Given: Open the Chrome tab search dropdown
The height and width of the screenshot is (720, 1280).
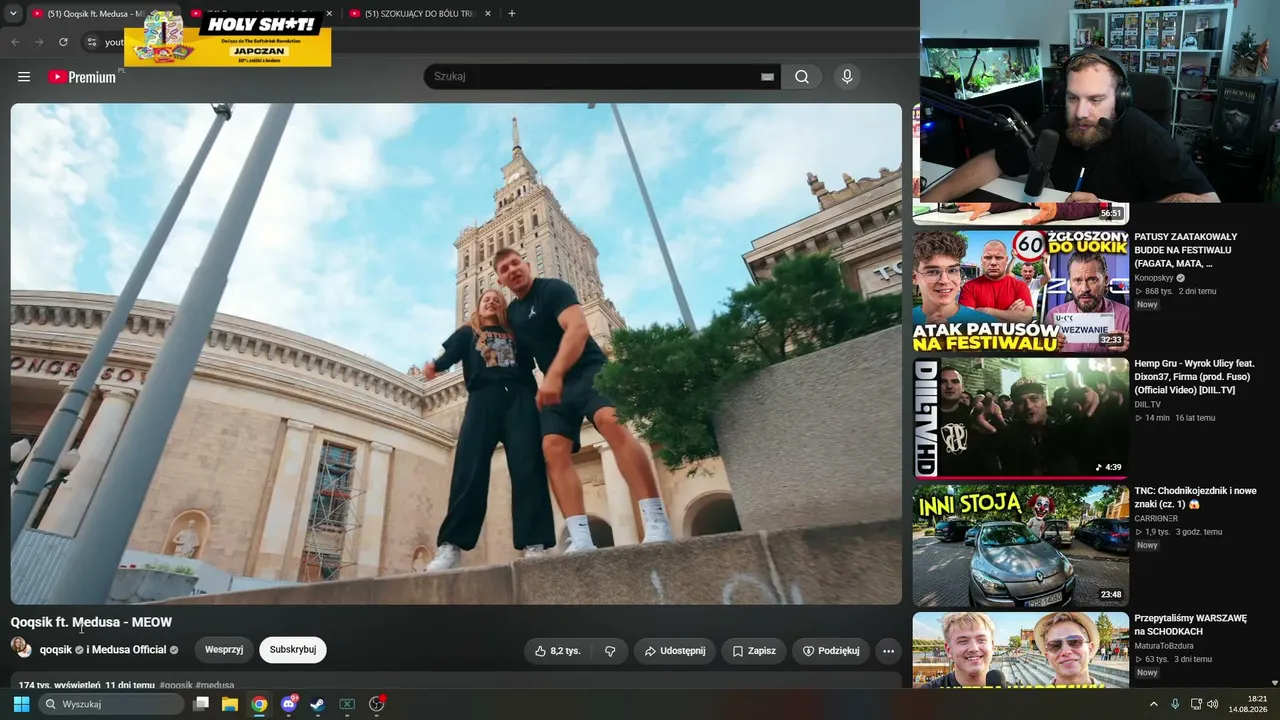Looking at the screenshot, I should tap(13, 13).
